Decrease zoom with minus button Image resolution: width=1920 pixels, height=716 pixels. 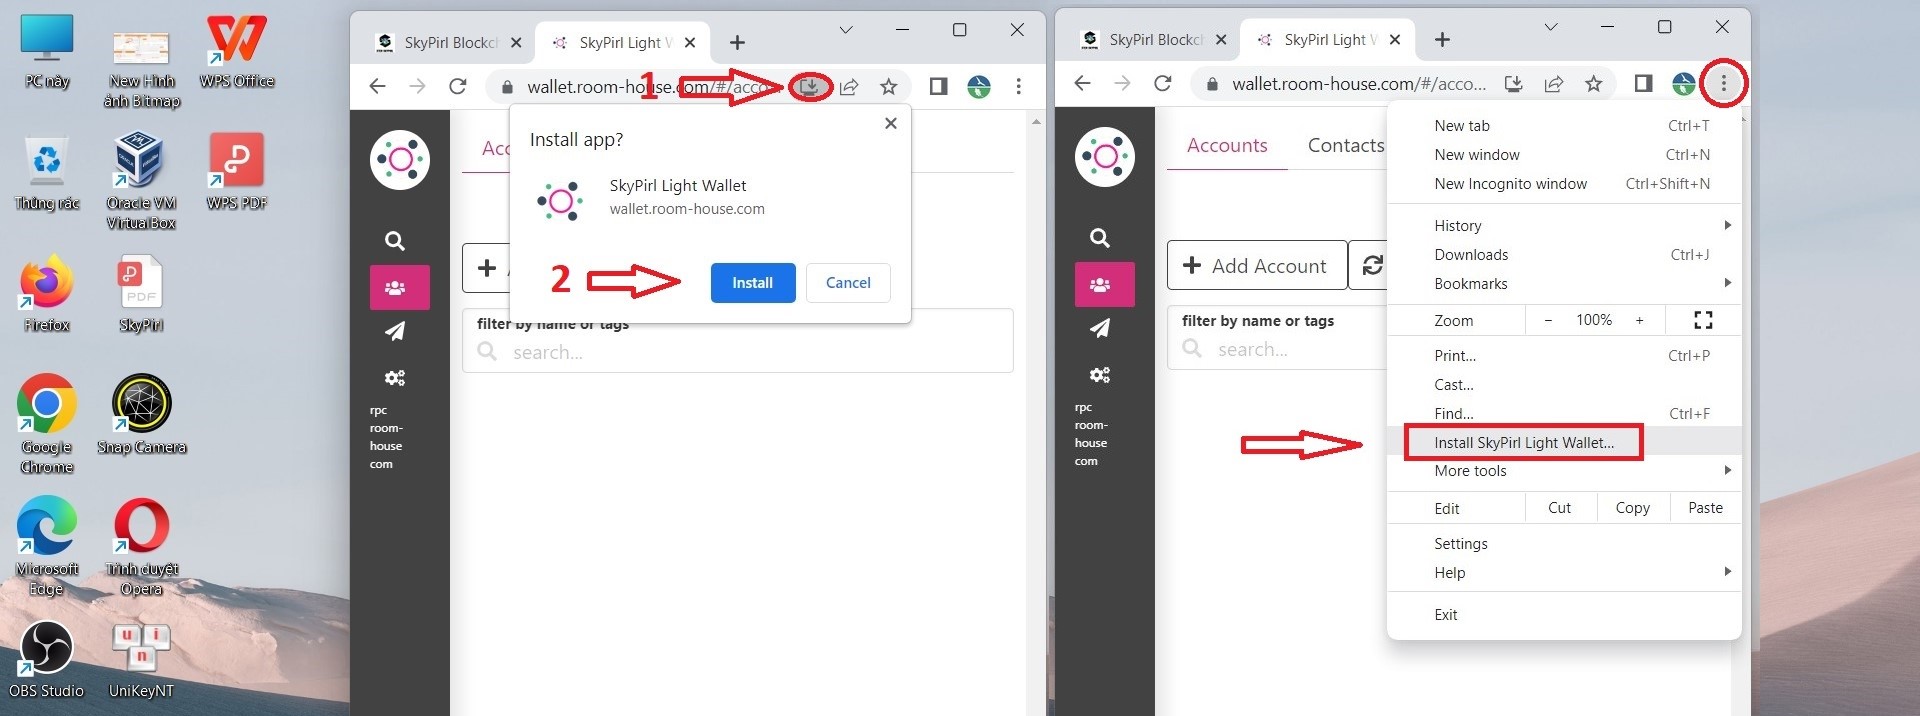[x=1548, y=320]
